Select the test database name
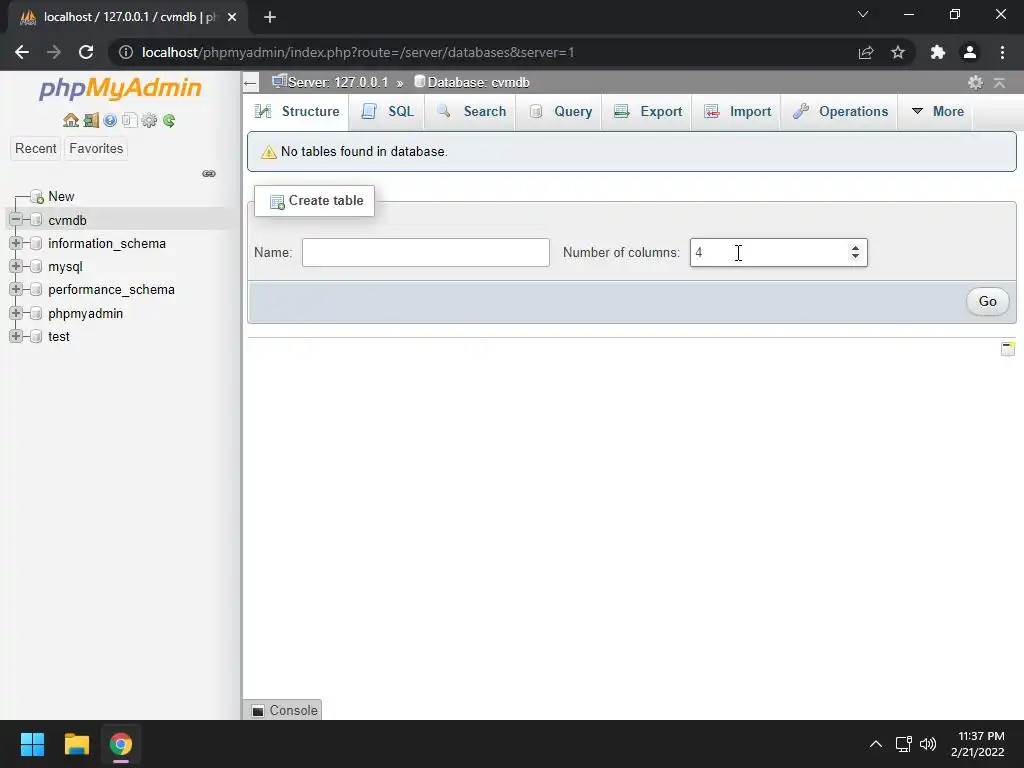Image resolution: width=1024 pixels, height=768 pixels. 59,336
